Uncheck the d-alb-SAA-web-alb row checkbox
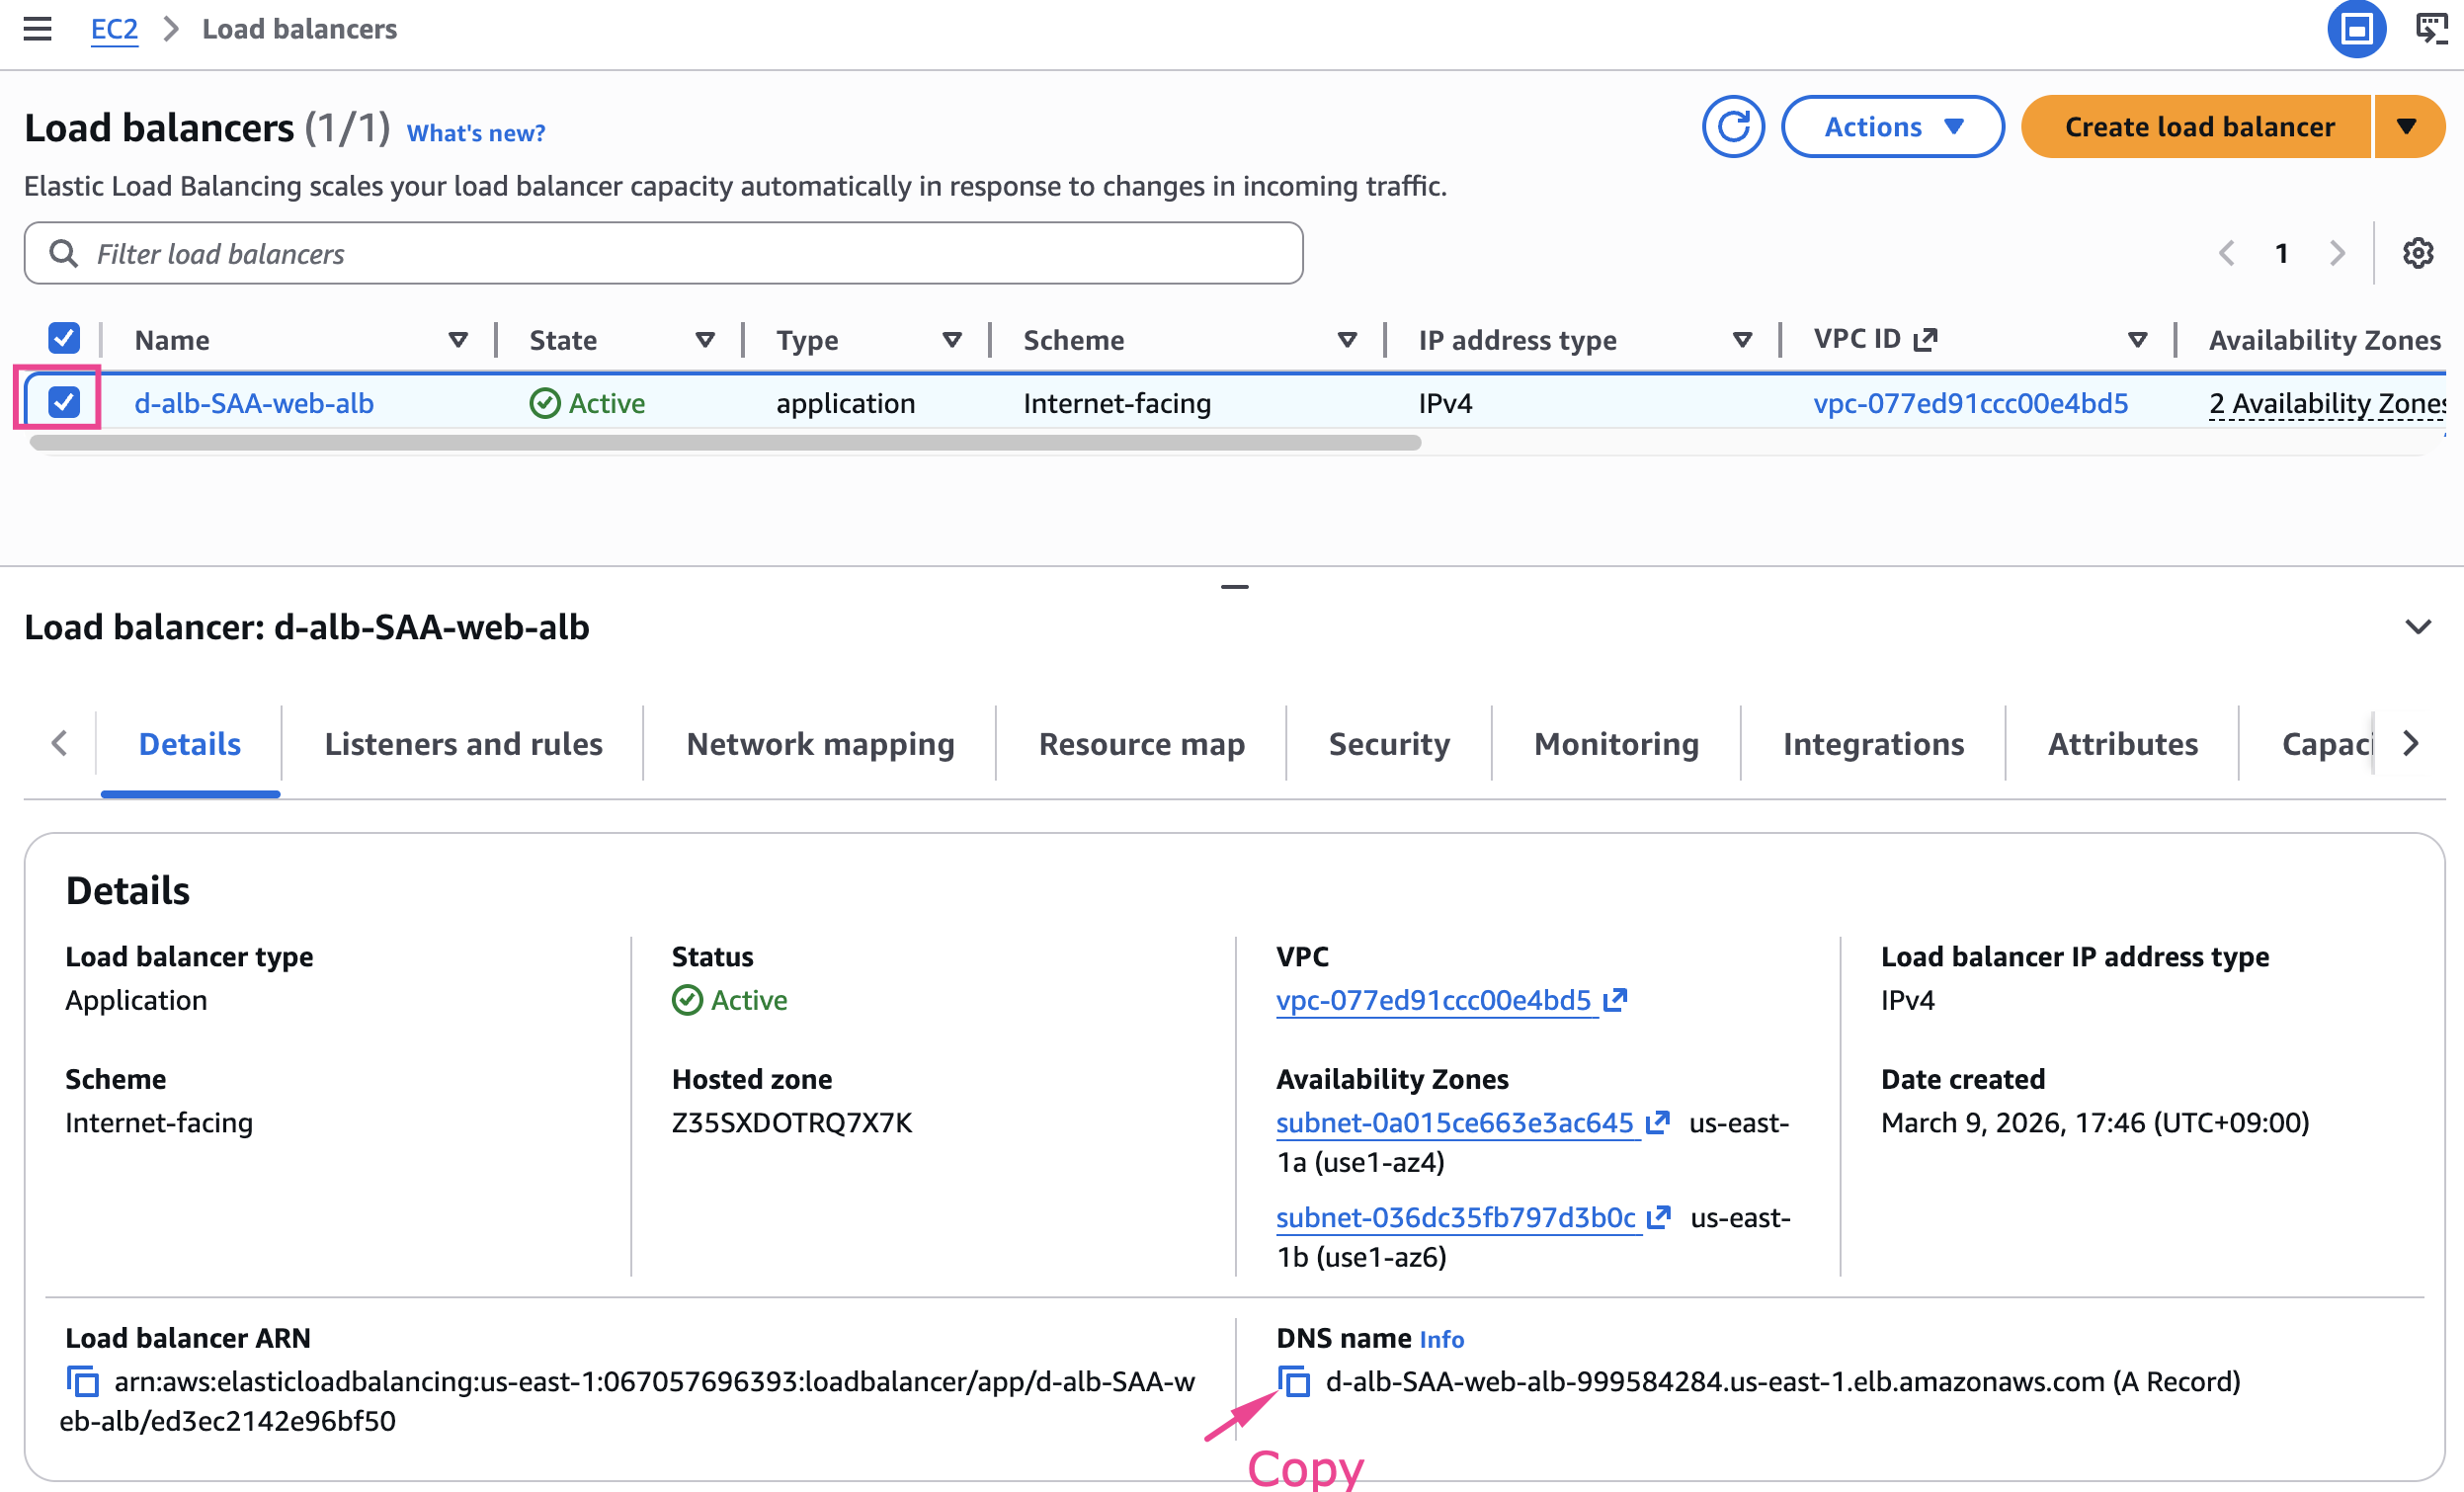The image size is (2464, 1492). coord(64,402)
